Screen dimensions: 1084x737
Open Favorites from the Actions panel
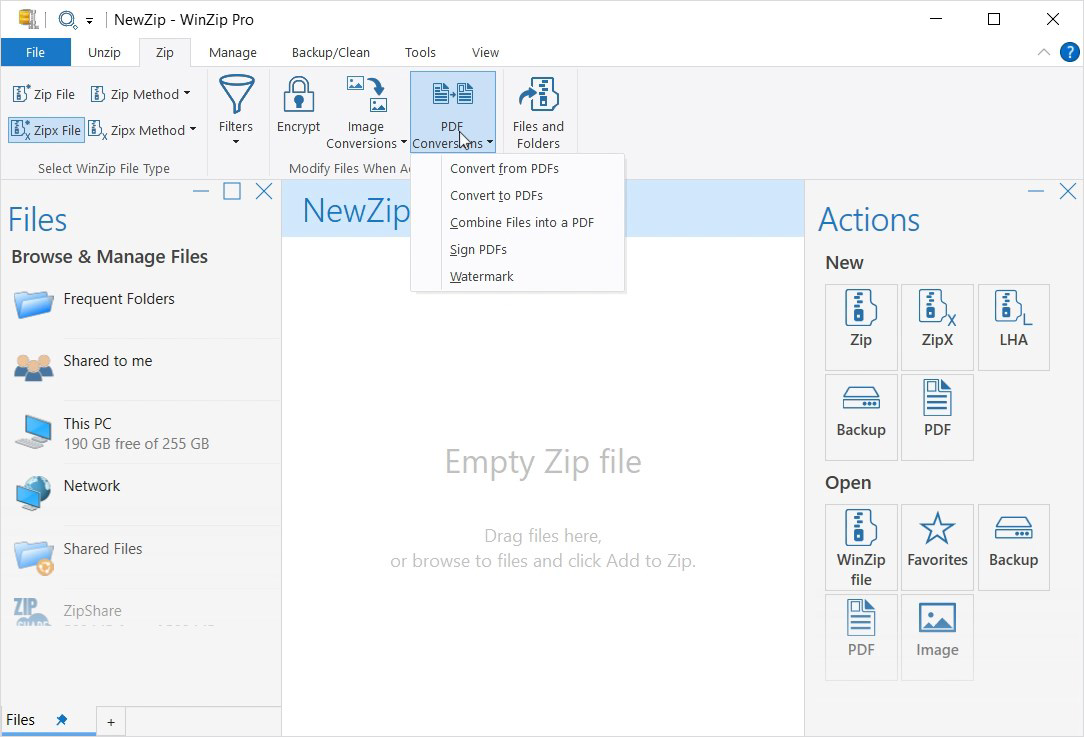pos(937,547)
